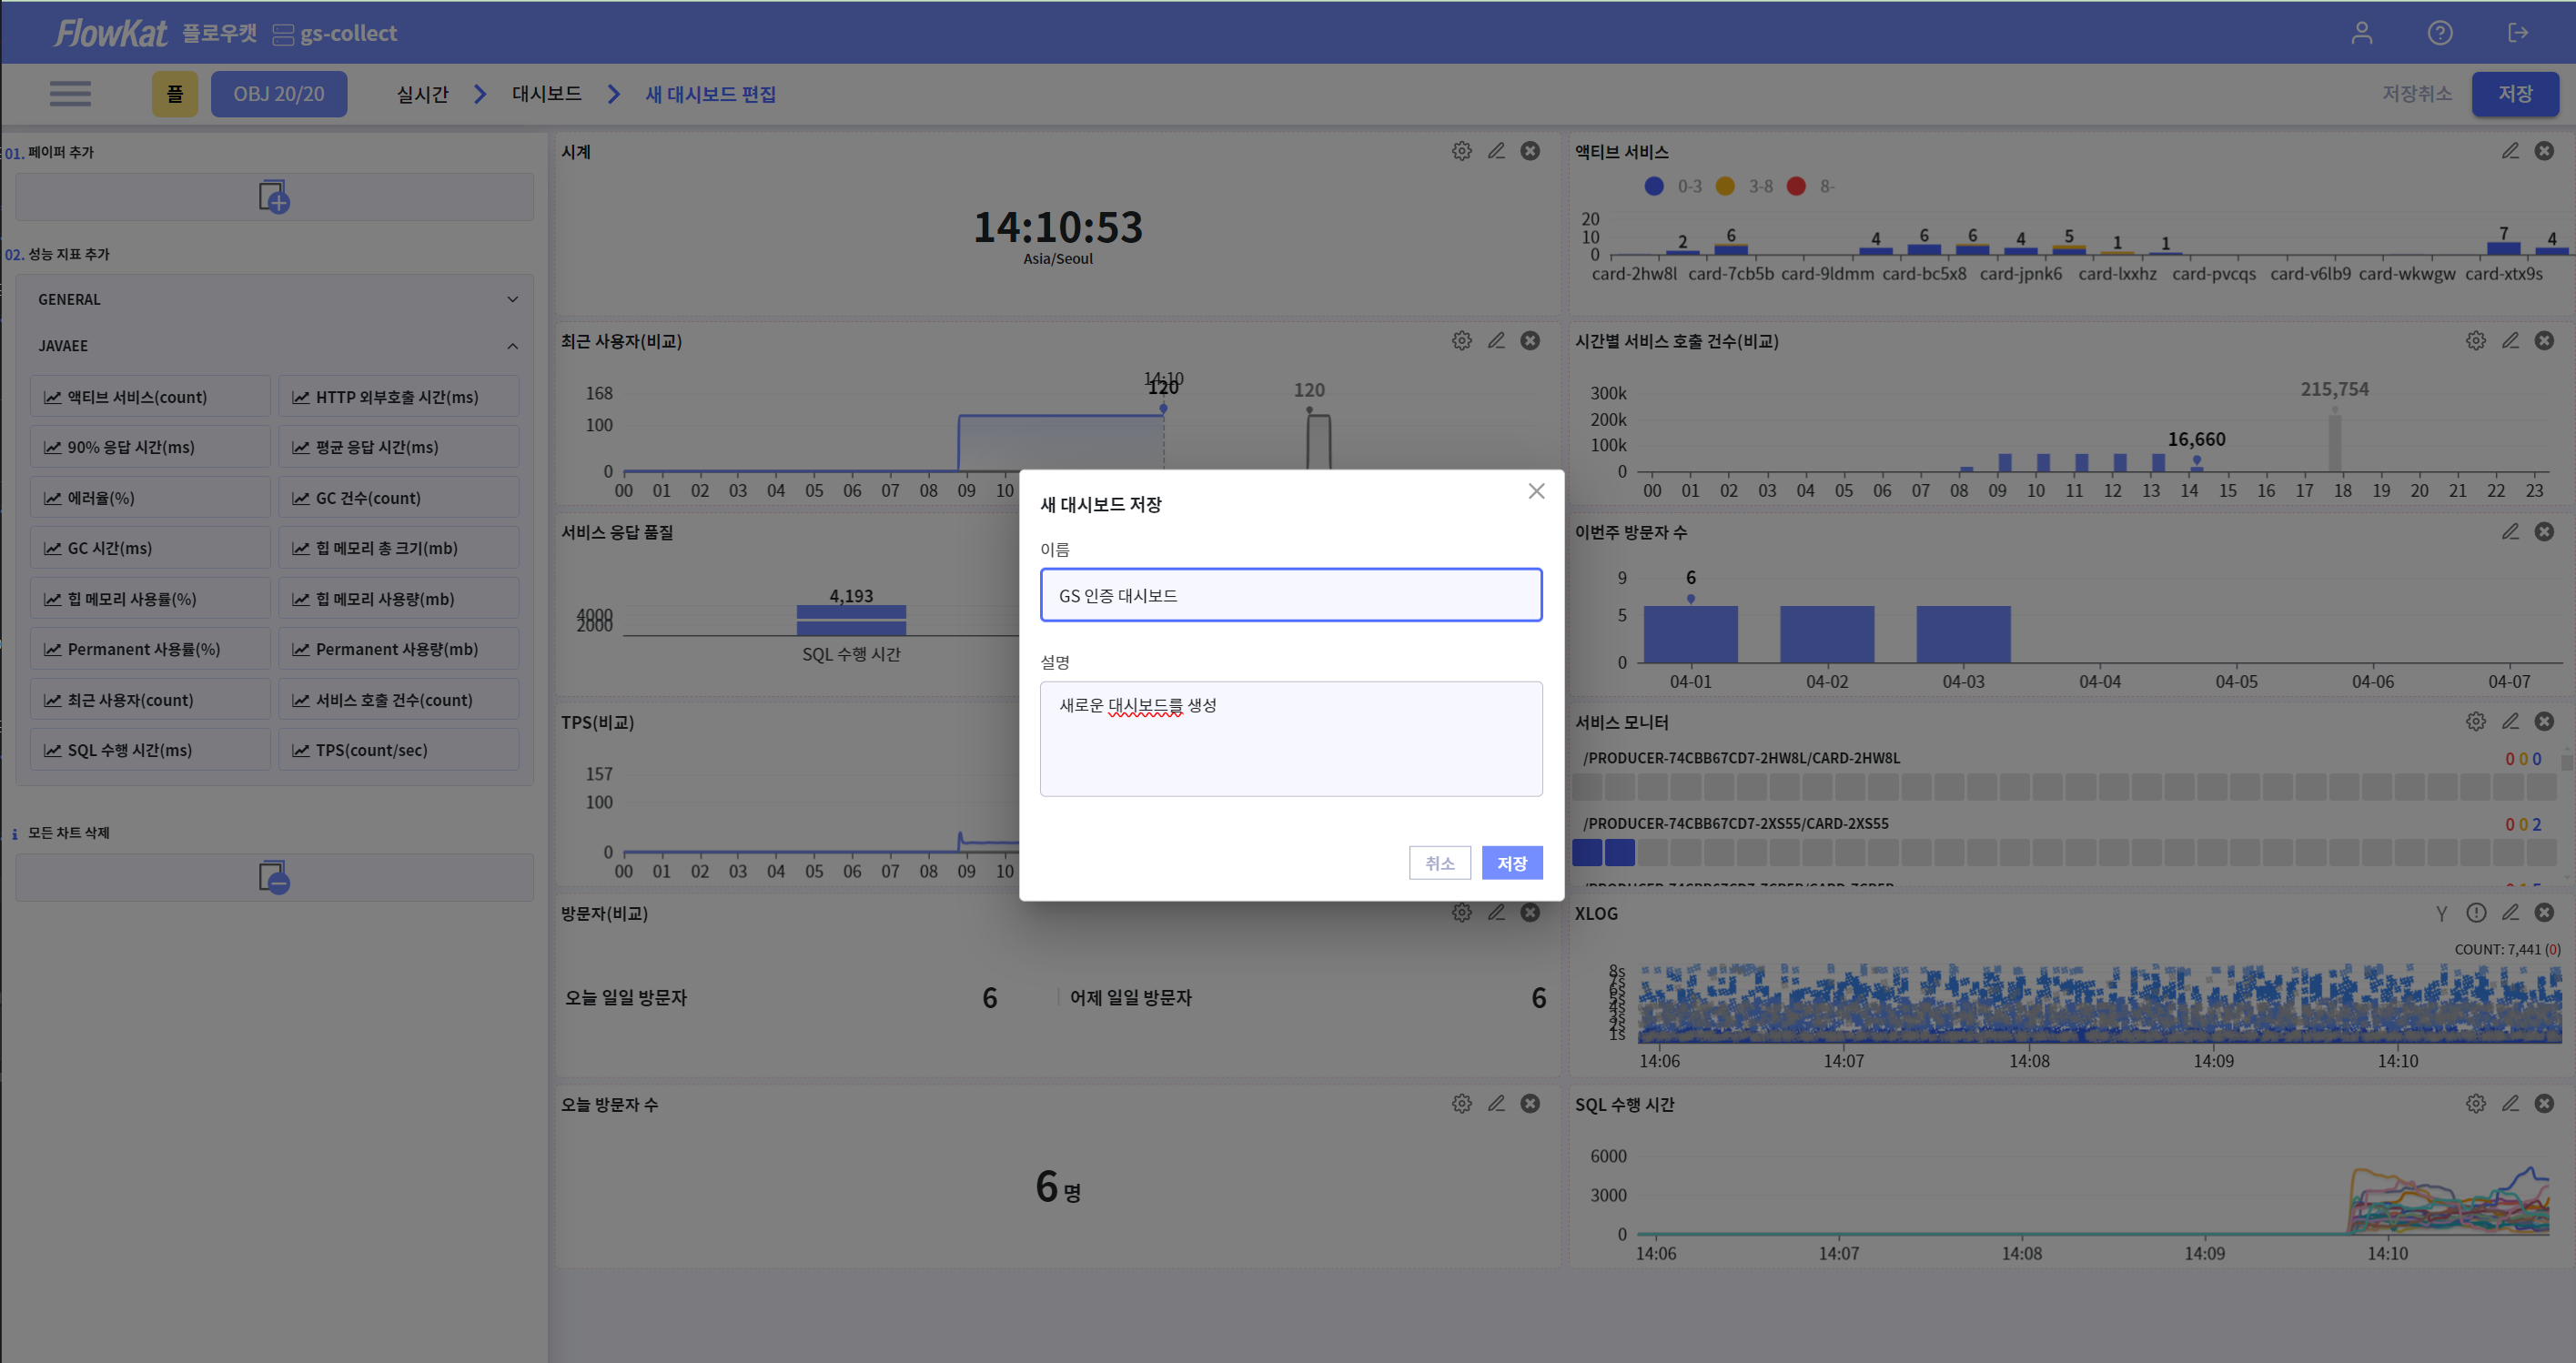2576x1363 pixels.
Task: Click the add paper icon button
Action: coord(273,197)
